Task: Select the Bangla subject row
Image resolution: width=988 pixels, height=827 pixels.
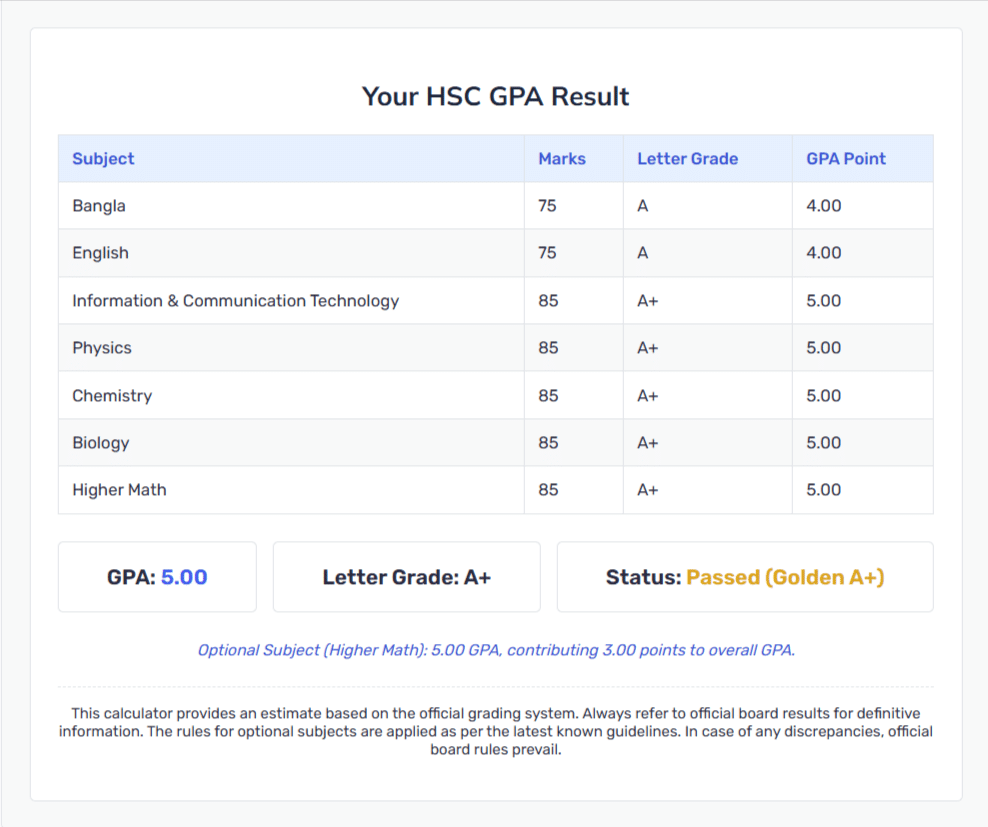Action: tap(496, 205)
